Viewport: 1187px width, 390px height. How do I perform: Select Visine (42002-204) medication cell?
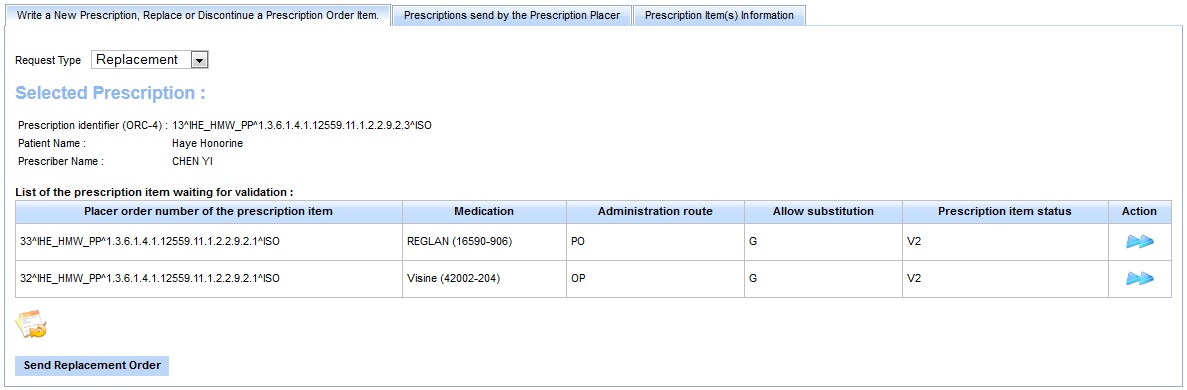(x=484, y=279)
